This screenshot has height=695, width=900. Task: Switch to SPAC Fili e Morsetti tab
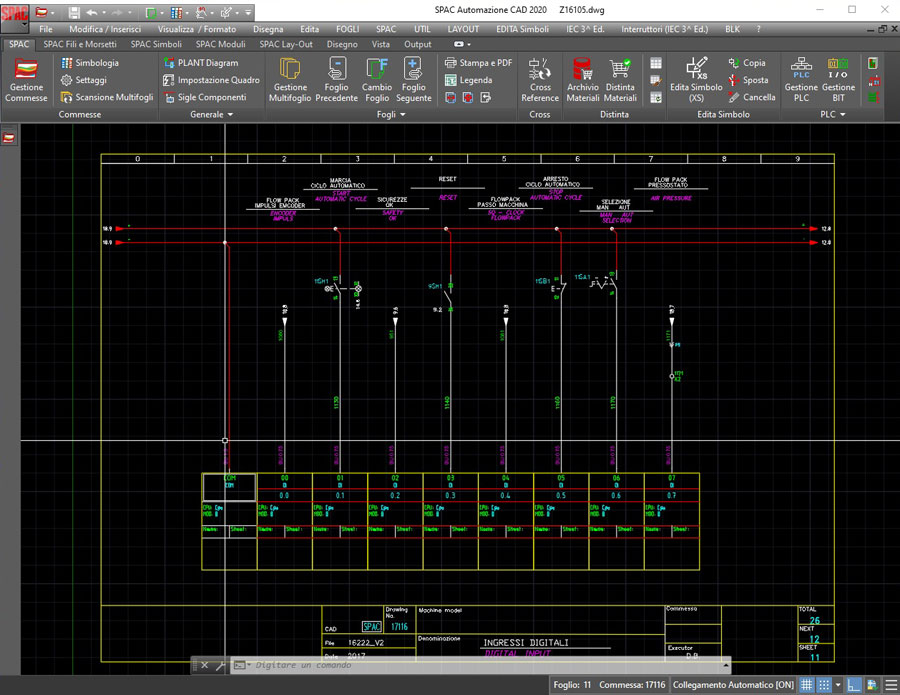click(x=81, y=44)
